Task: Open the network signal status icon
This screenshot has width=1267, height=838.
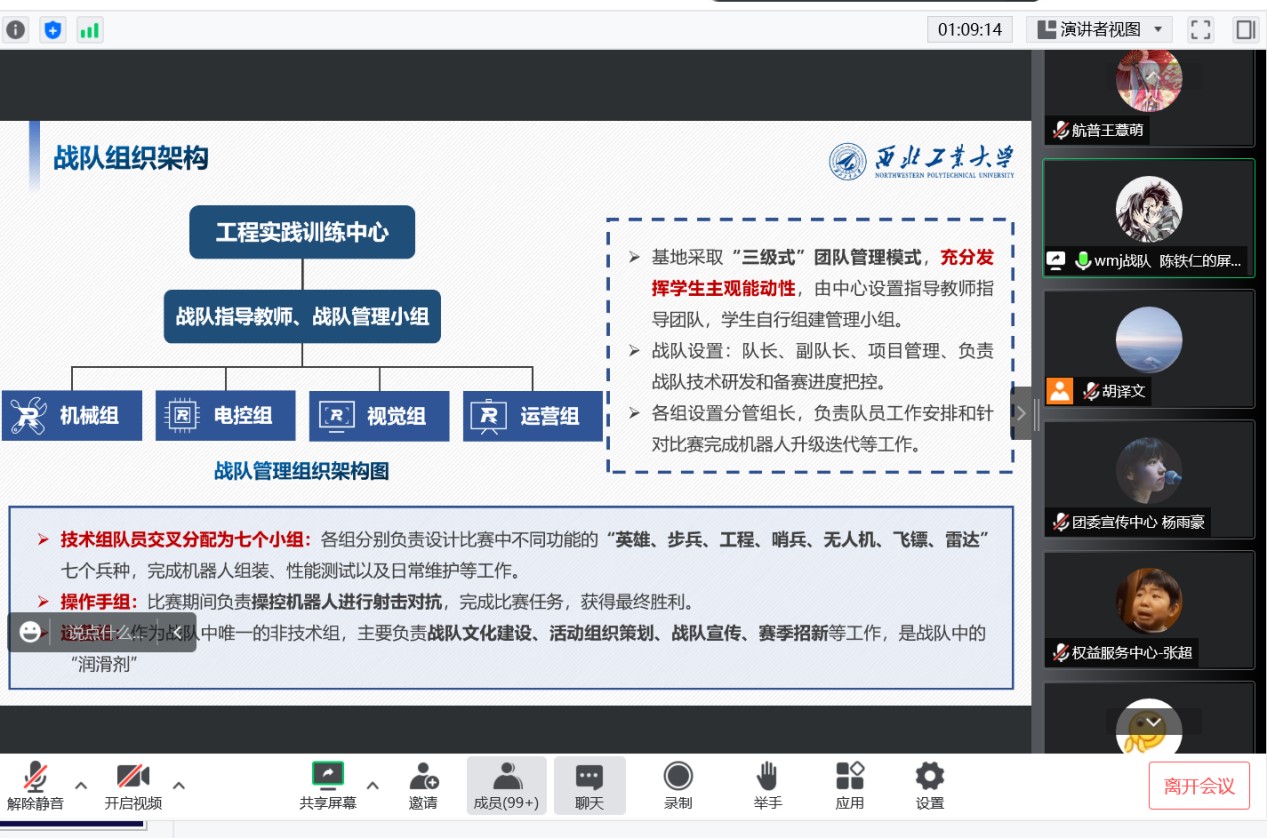Action: [x=90, y=30]
